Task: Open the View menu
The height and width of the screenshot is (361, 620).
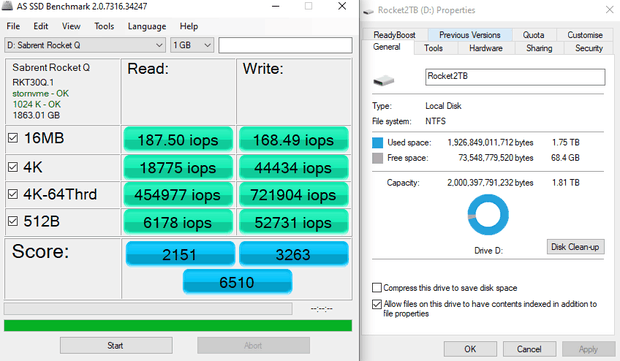Action: tap(71, 26)
